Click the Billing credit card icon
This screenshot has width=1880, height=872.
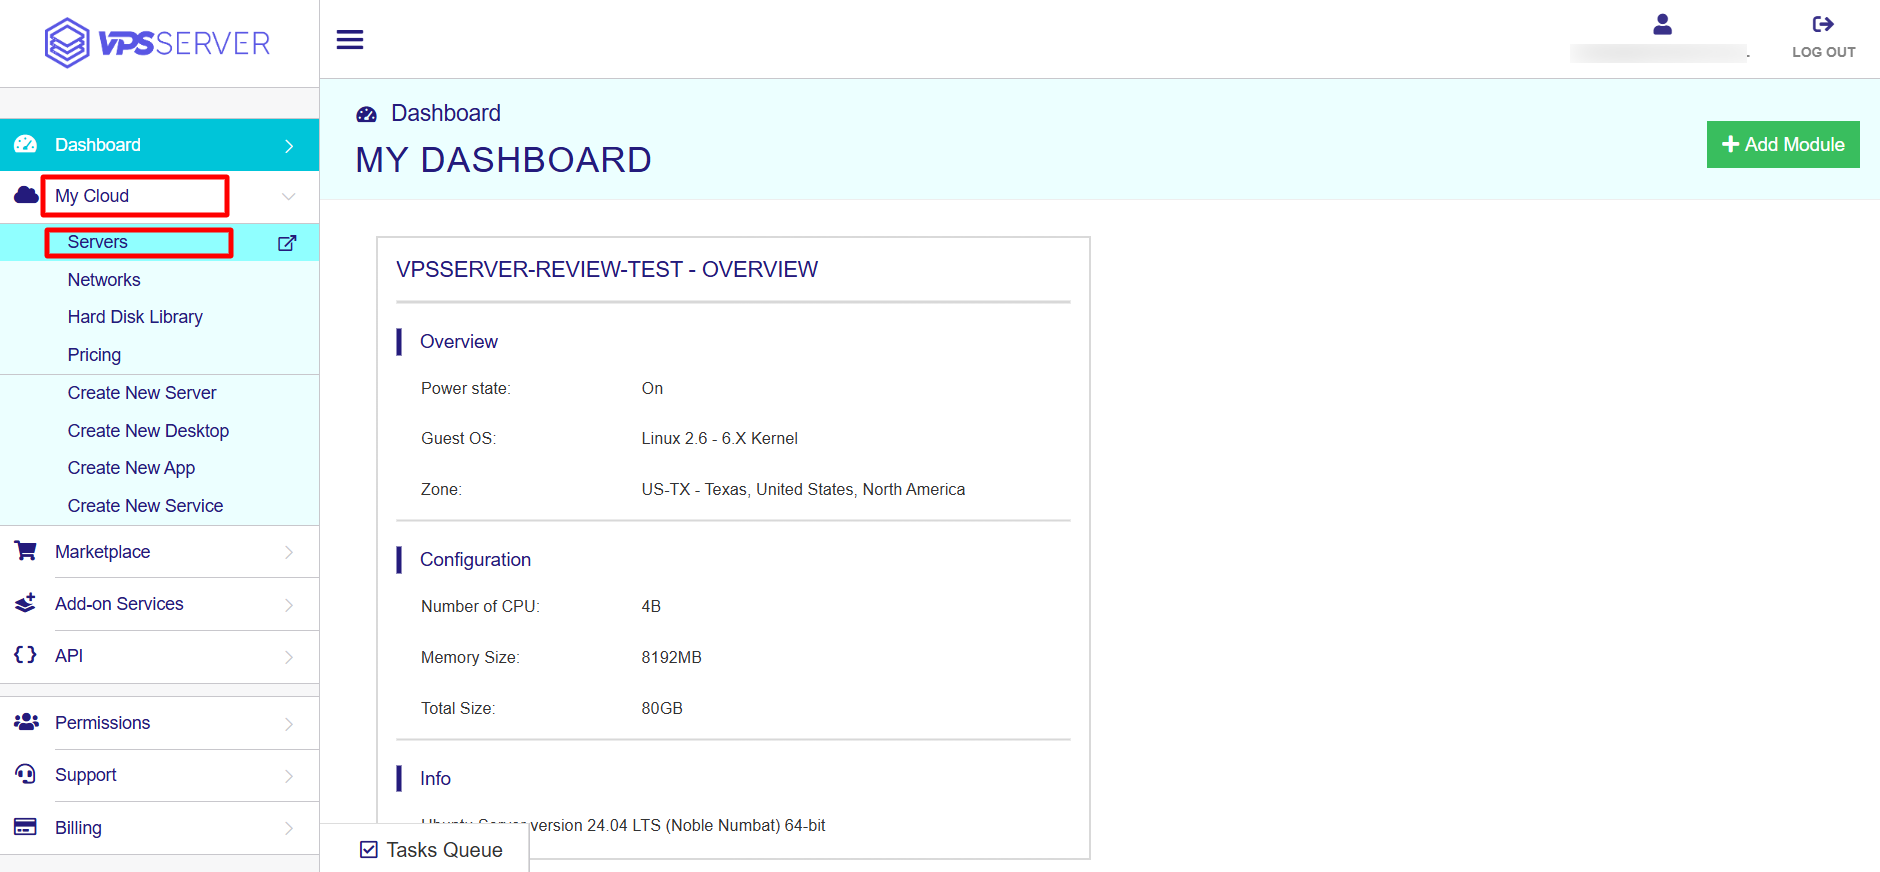(x=26, y=827)
